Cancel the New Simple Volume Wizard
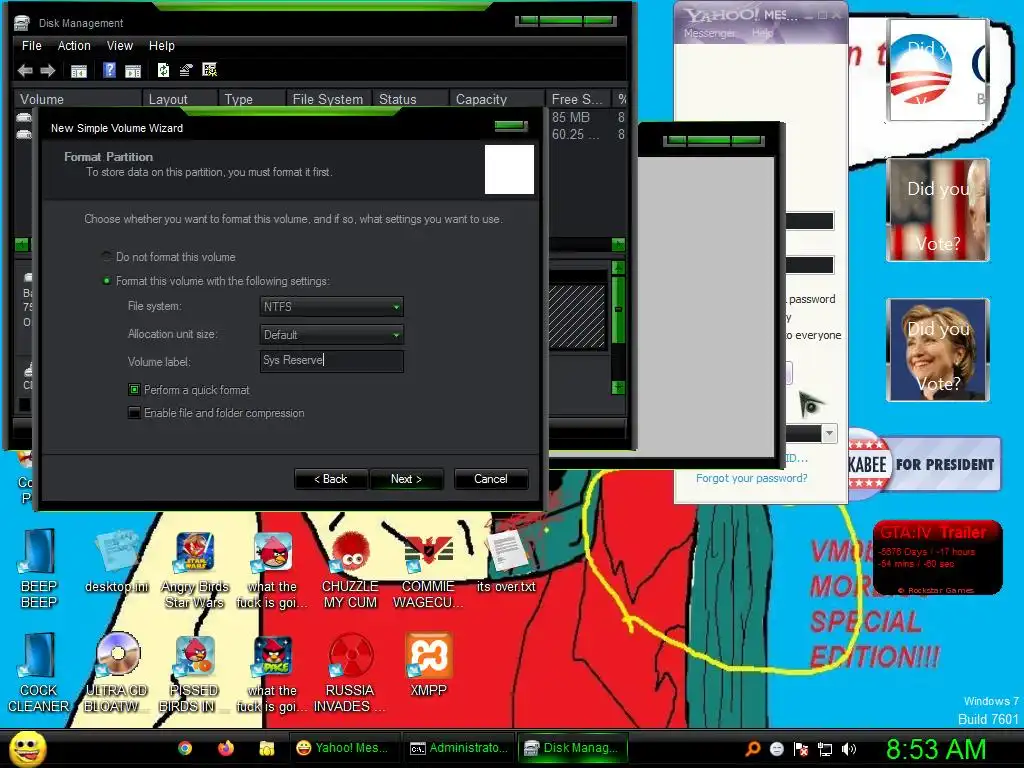The image size is (1024, 768). [490, 479]
